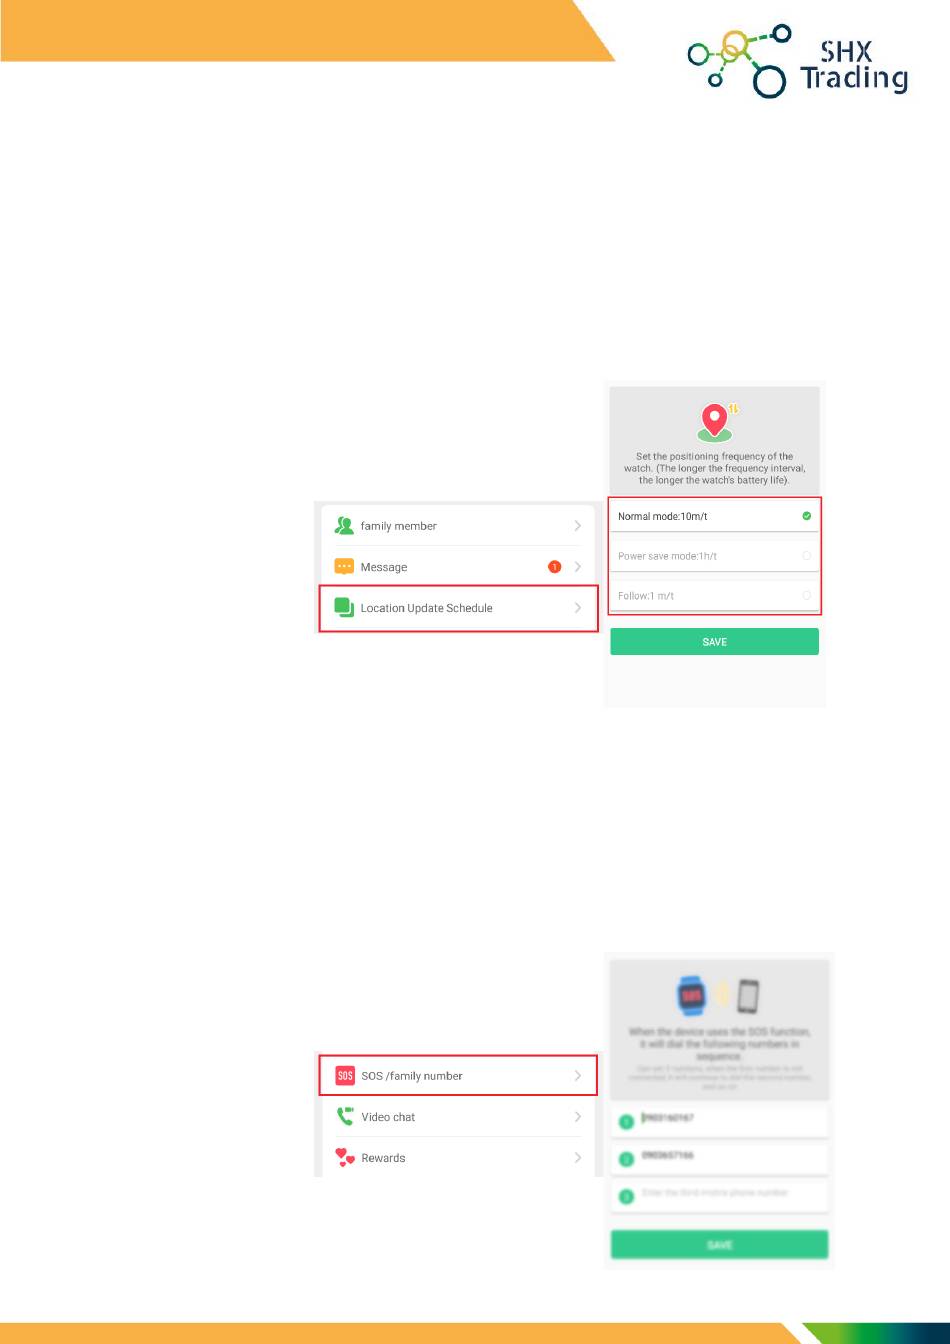Click the green Video chat phone icon
The image size is (950, 1344).
tap(345, 1117)
